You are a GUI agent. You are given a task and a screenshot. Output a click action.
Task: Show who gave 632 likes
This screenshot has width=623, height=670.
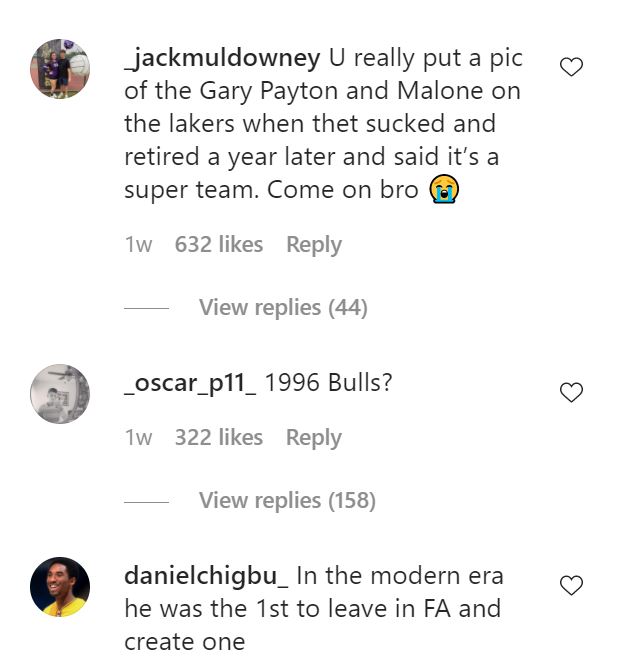click(218, 245)
